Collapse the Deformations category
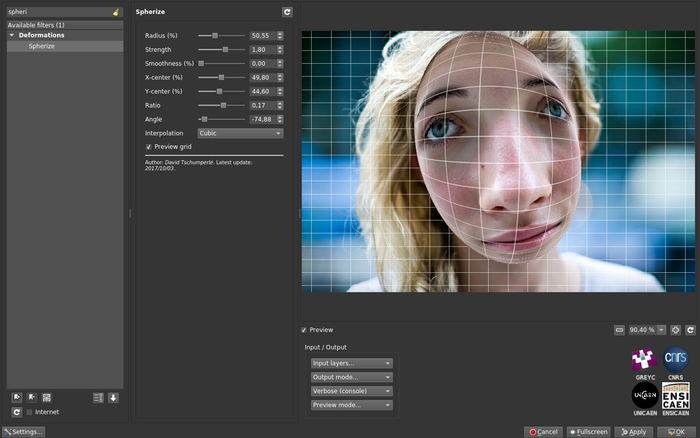 11,35
